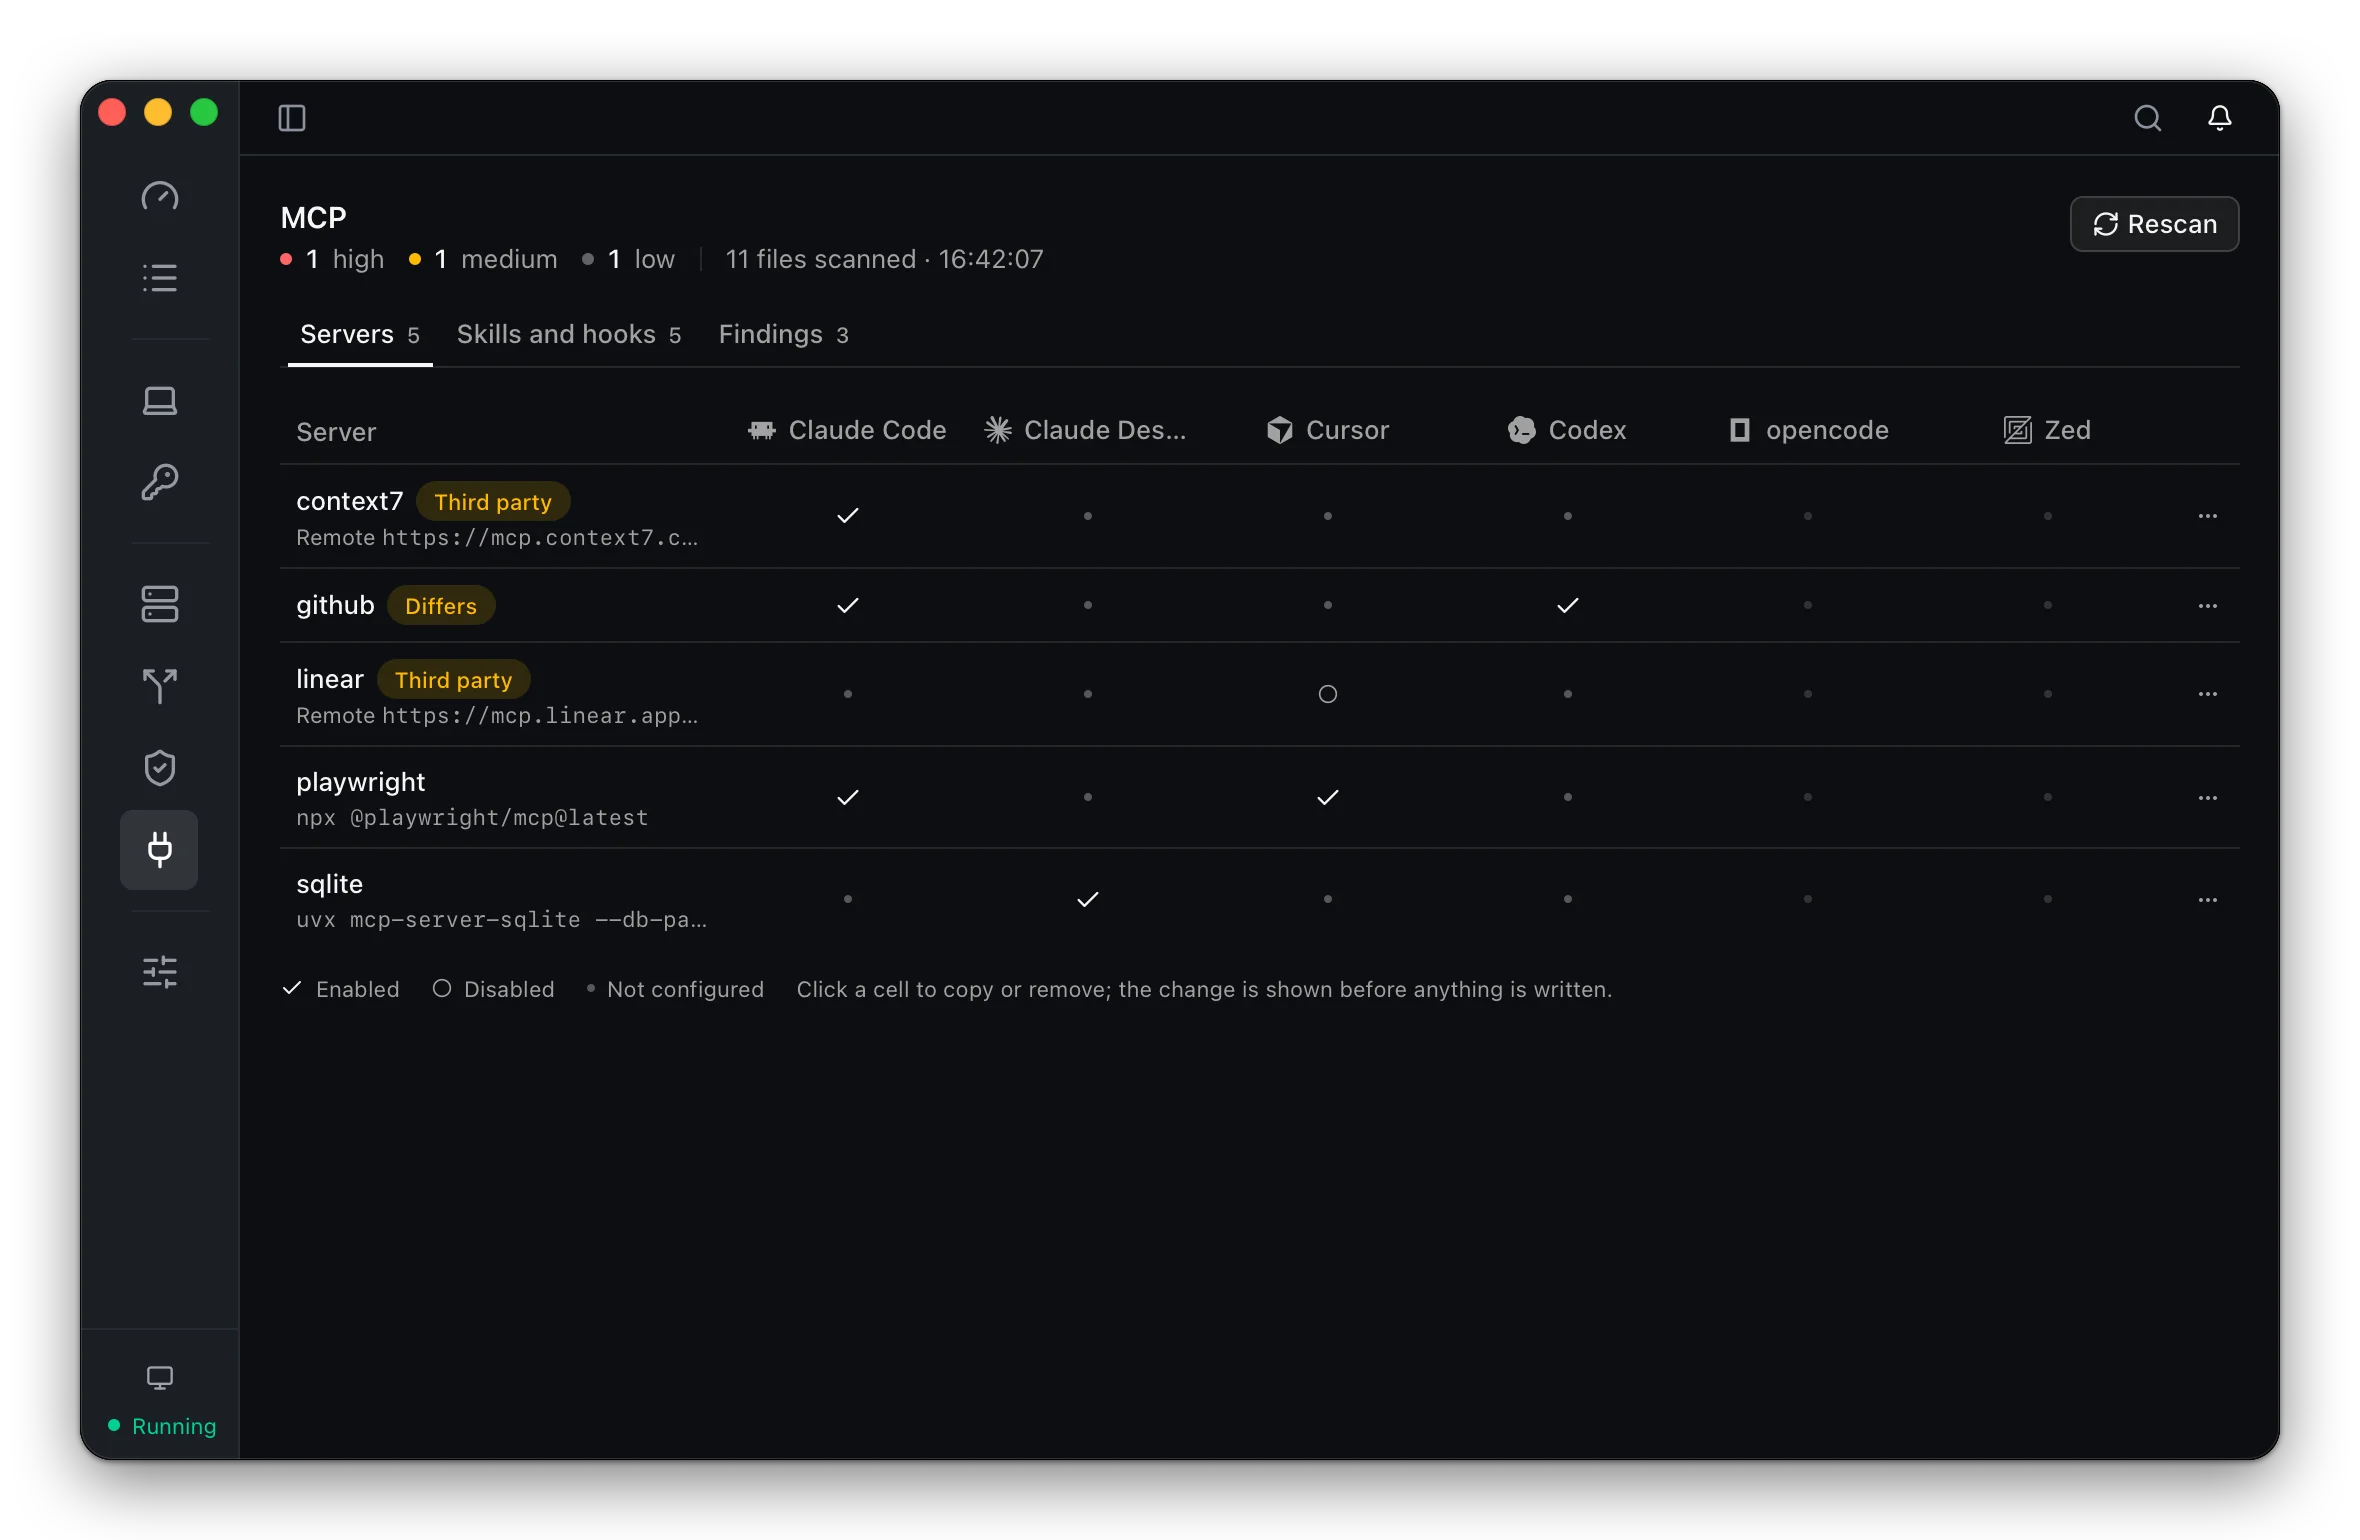
Task: Open the shield check icon in sidebar
Action: coord(160,768)
